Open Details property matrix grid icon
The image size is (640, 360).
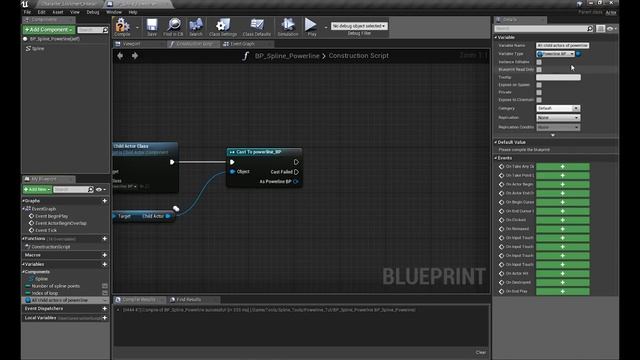tap(600, 29)
